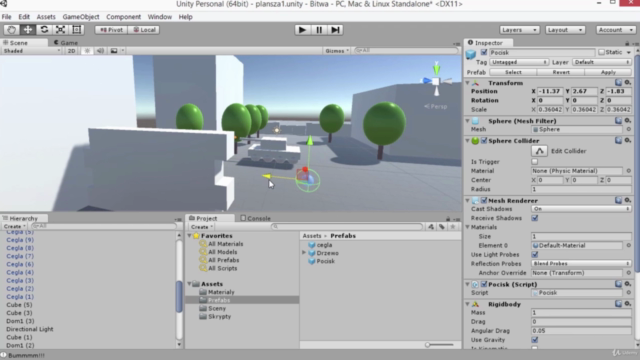Expand the Drzewo prefab
This screenshot has height=360, width=640.
click(x=304, y=253)
